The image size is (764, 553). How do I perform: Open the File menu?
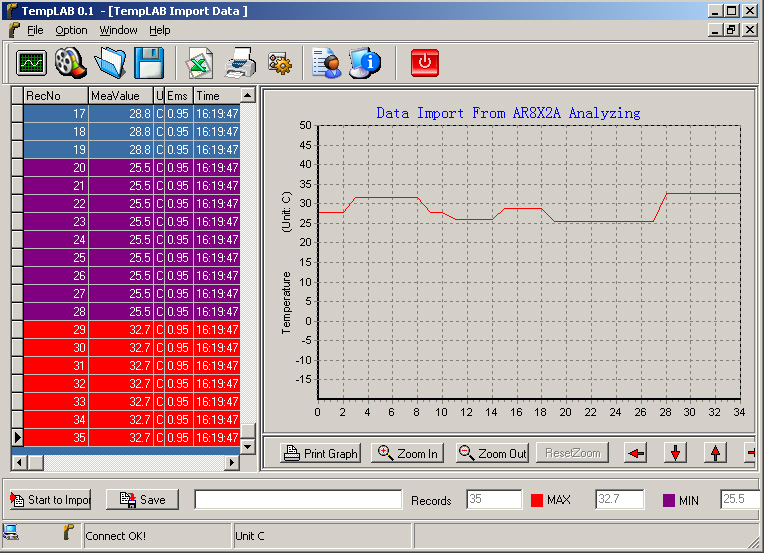pos(35,30)
